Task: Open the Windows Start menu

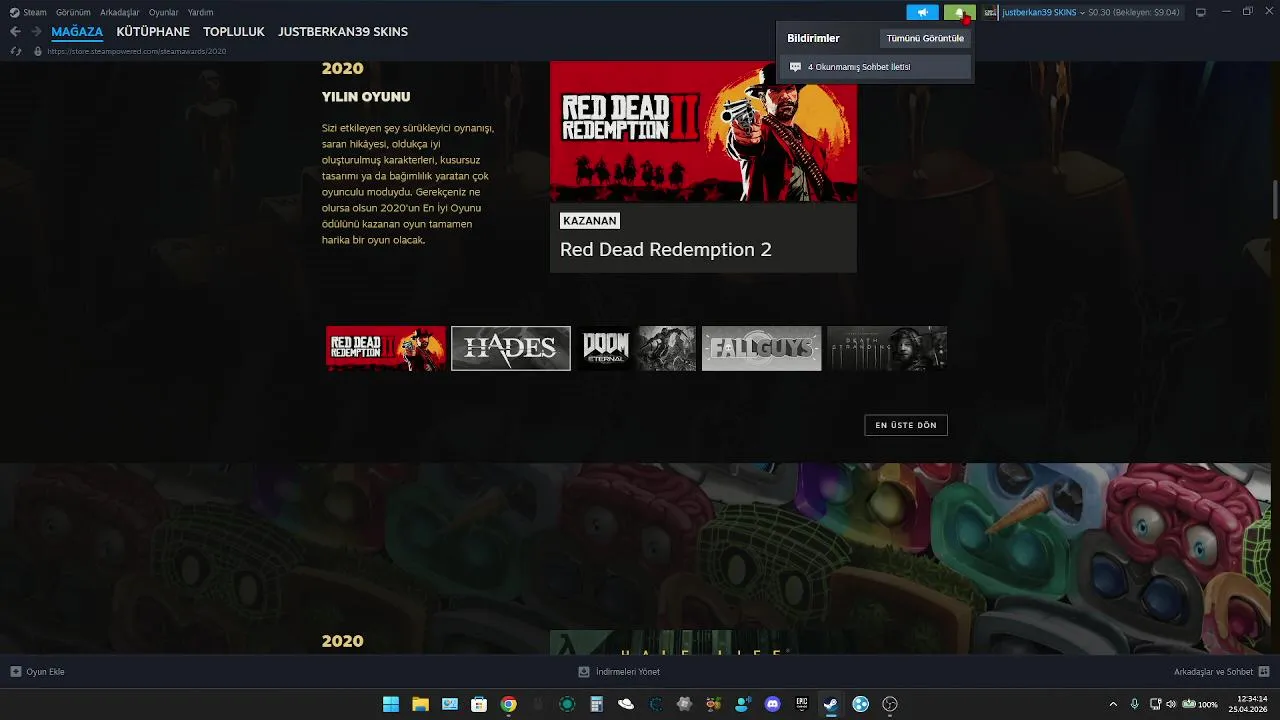Action: click(391, 704)
